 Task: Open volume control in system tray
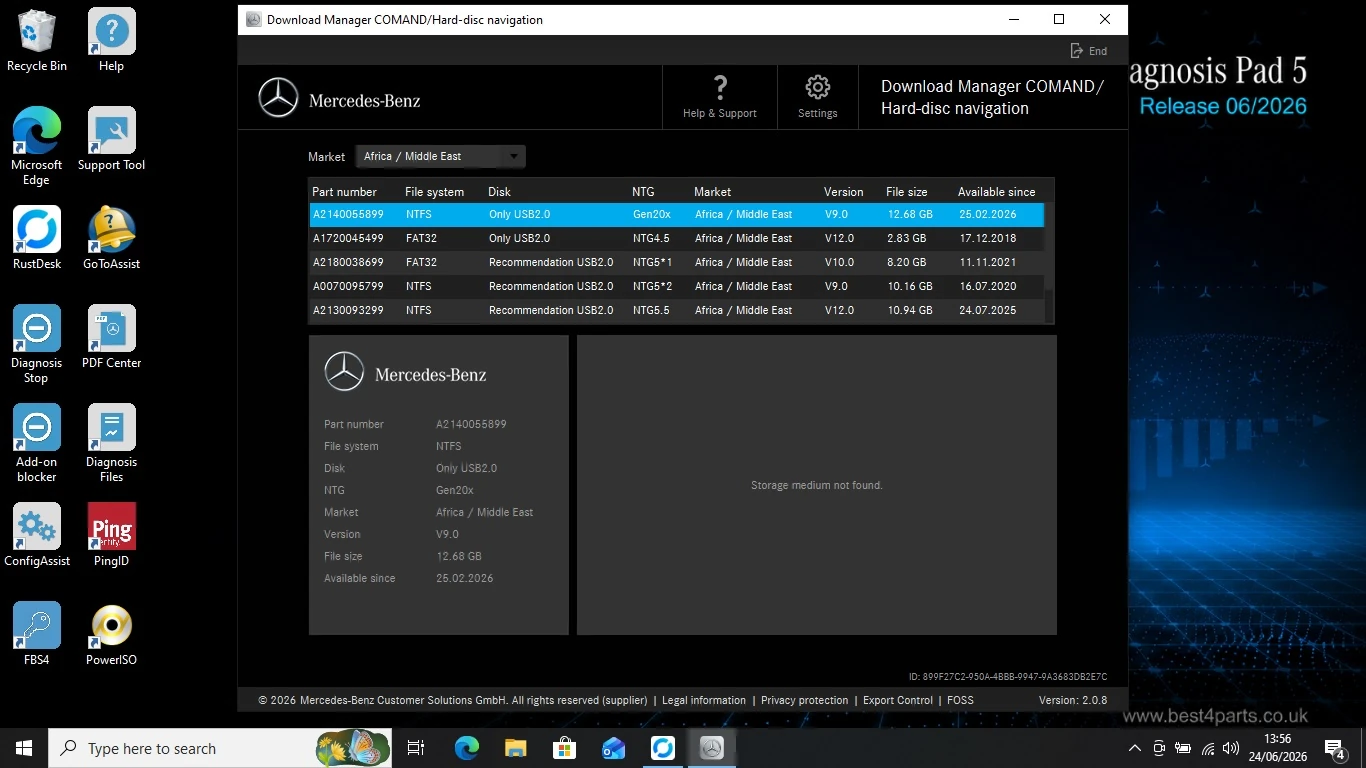pos(1231,748)
